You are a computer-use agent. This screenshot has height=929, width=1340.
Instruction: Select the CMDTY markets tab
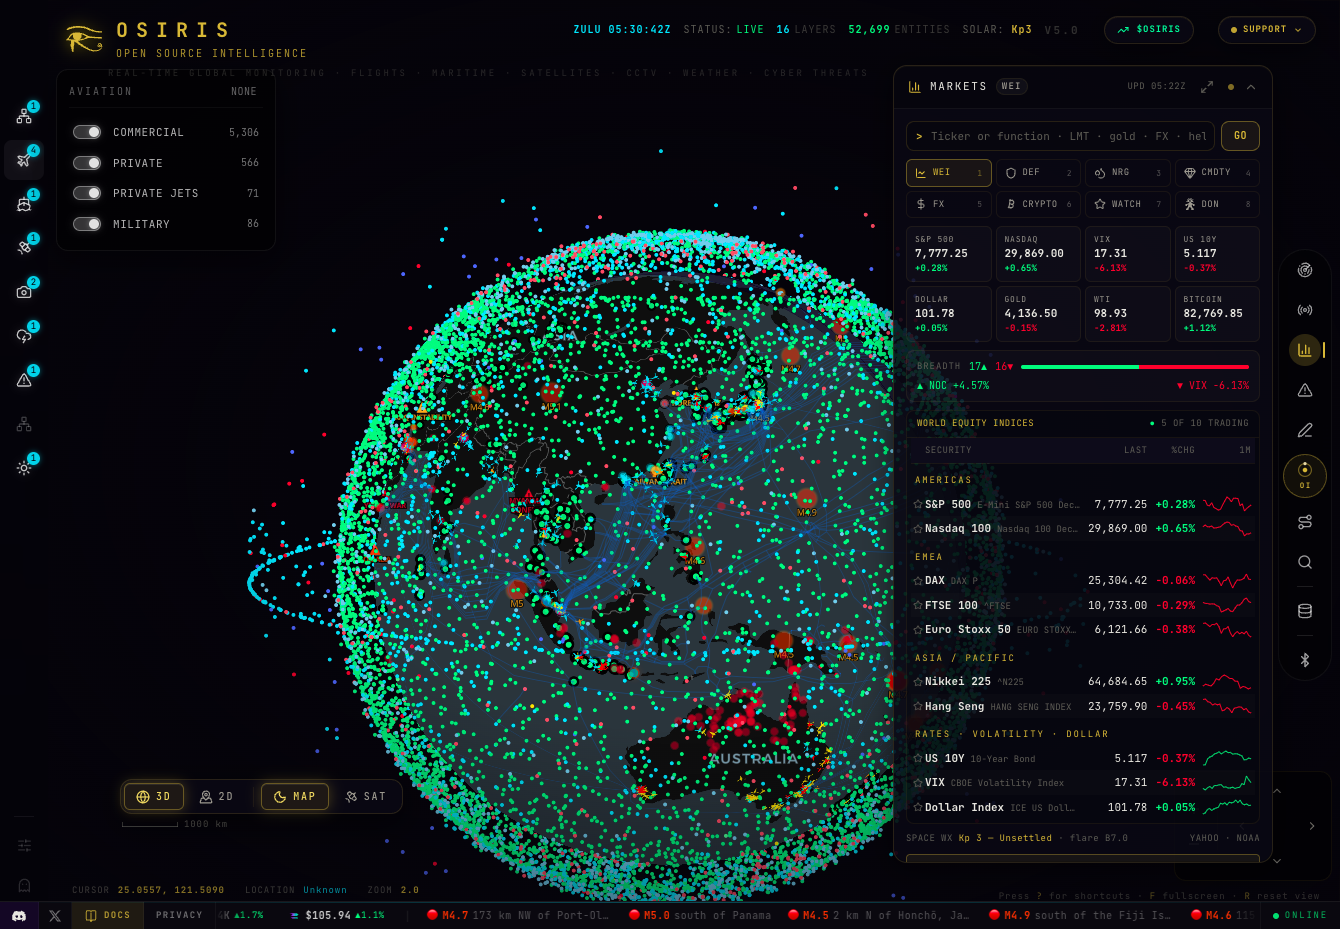coord(1217,173)
